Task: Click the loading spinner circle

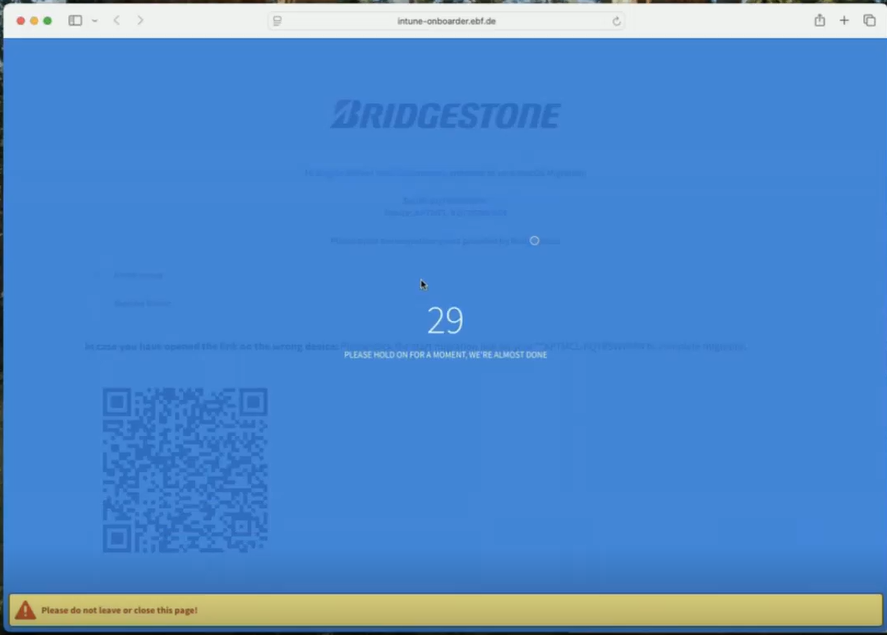Action: pyautogui.click(x=534, y=241)
